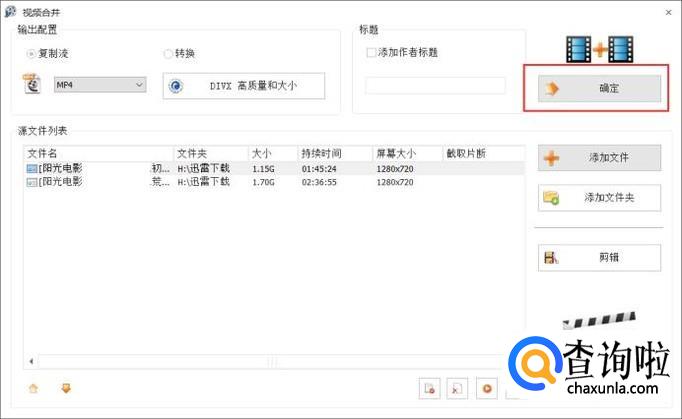Select the file row with size 1.70G

click(274, 182)
